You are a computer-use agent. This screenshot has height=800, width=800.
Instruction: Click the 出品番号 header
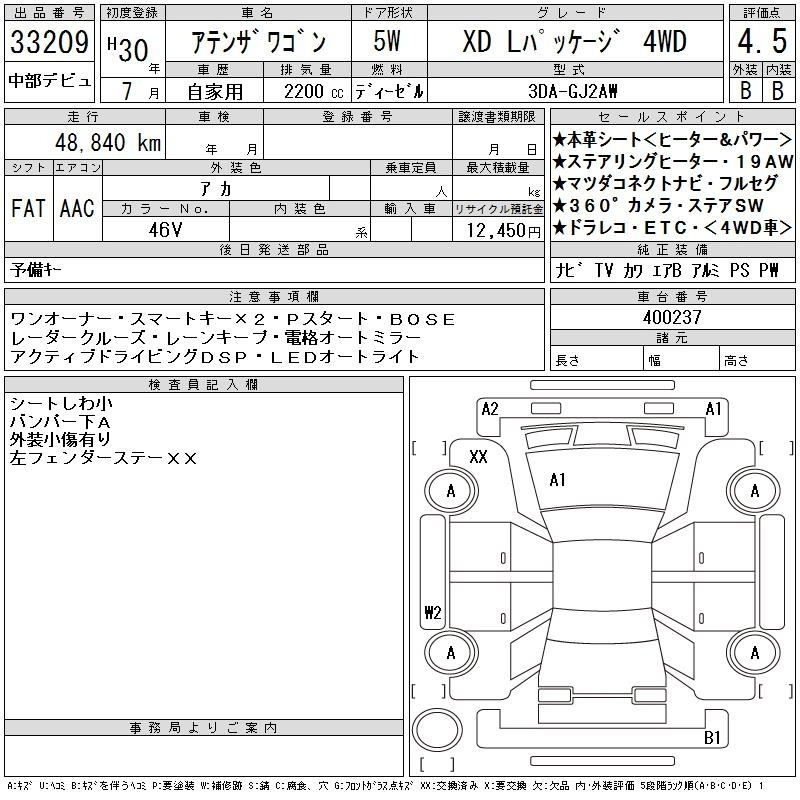coord(49,13)
